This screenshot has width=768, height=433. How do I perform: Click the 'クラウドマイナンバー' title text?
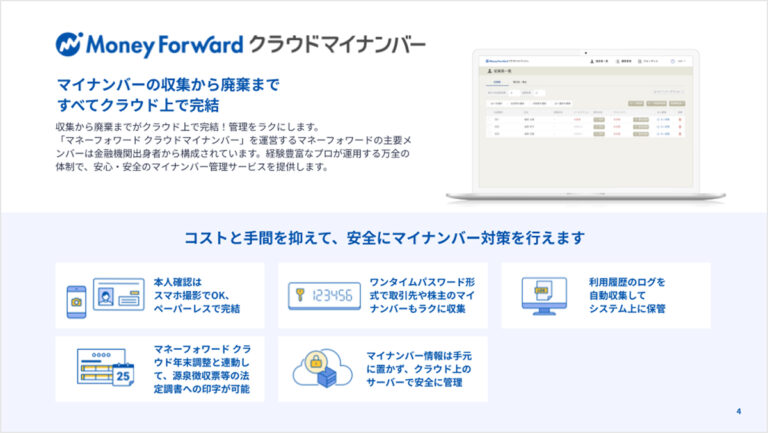[x=337, y=45]
